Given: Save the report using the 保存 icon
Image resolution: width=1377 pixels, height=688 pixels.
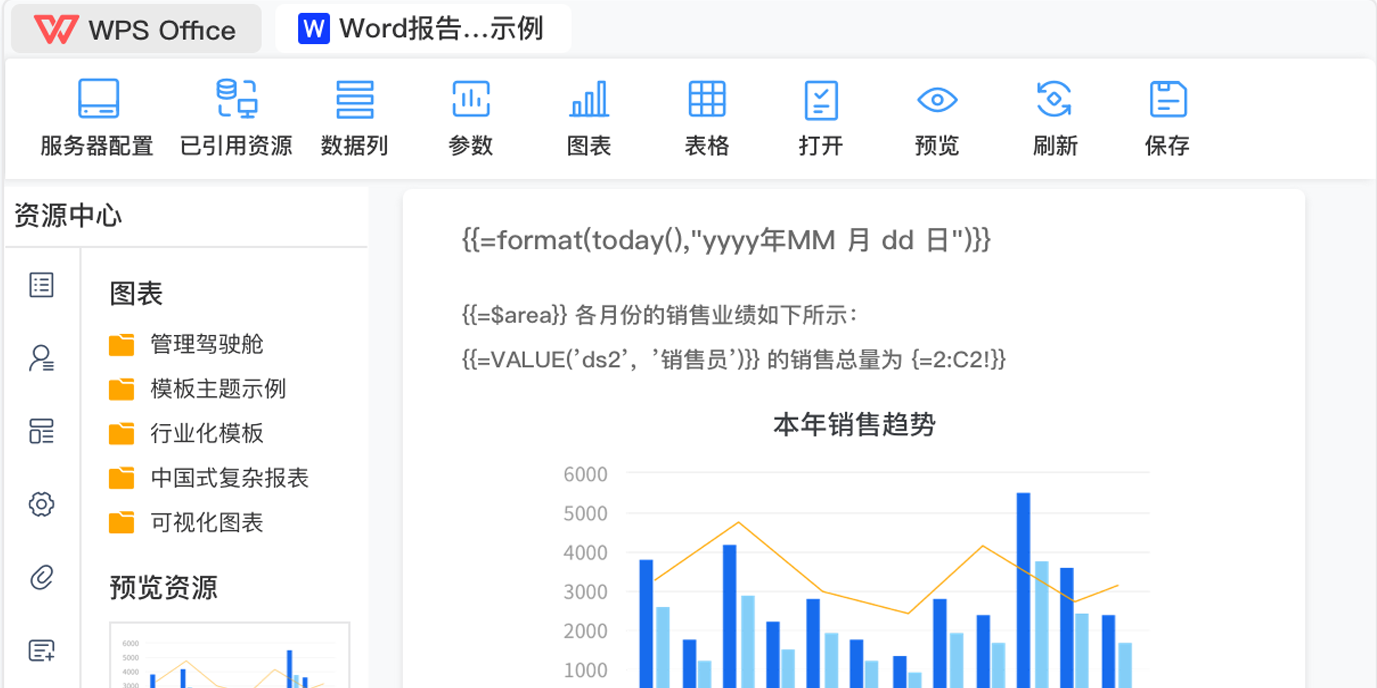Looking at the screenshot, I should (x=1166, y=117).
